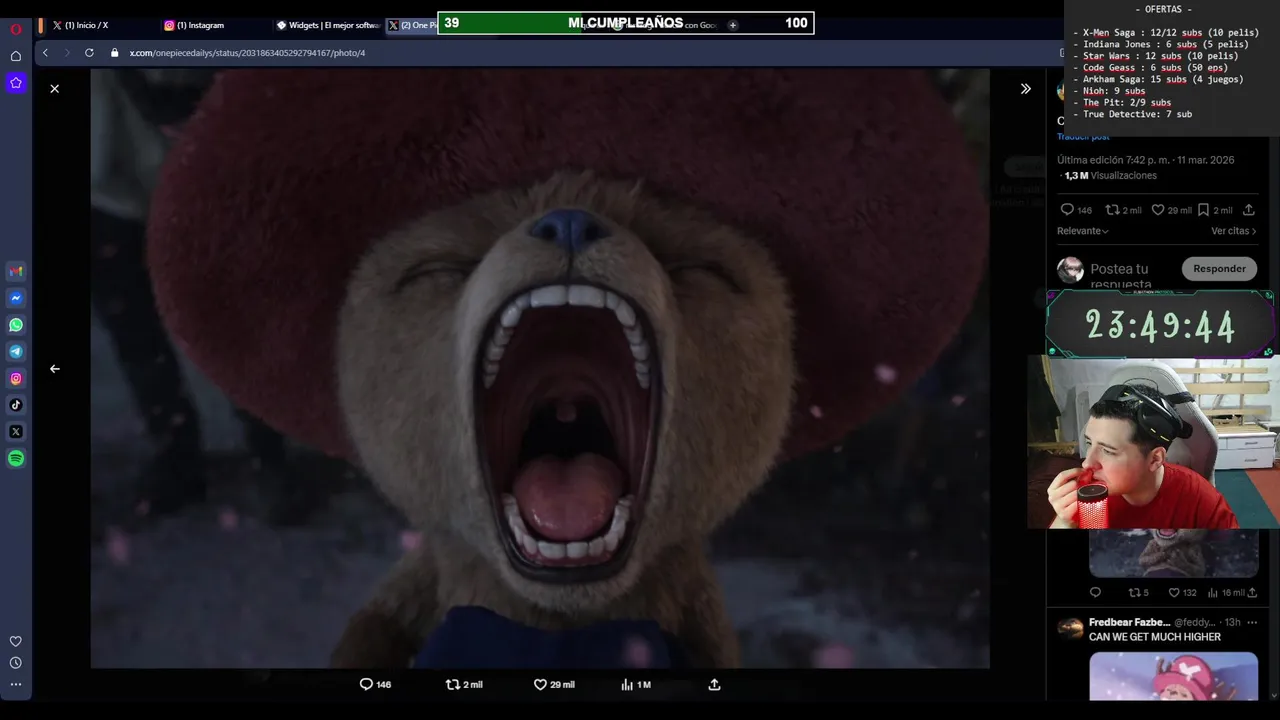Switch to Widgets tab
Screen dimensions: 1280x720
click(327, 25)
